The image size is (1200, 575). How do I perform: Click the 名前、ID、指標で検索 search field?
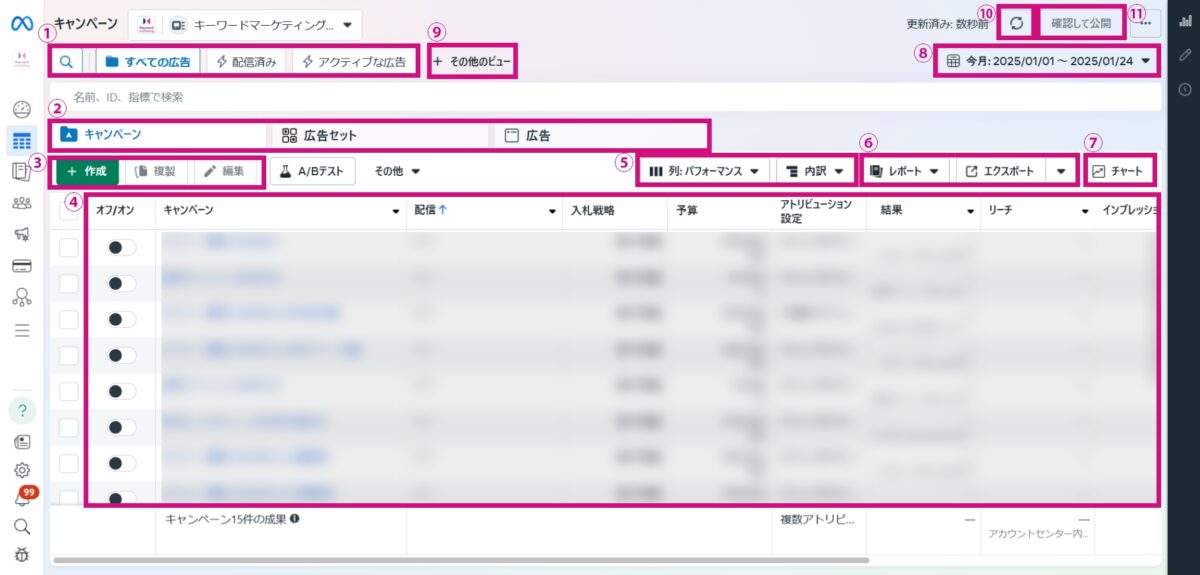coord(400,98)
